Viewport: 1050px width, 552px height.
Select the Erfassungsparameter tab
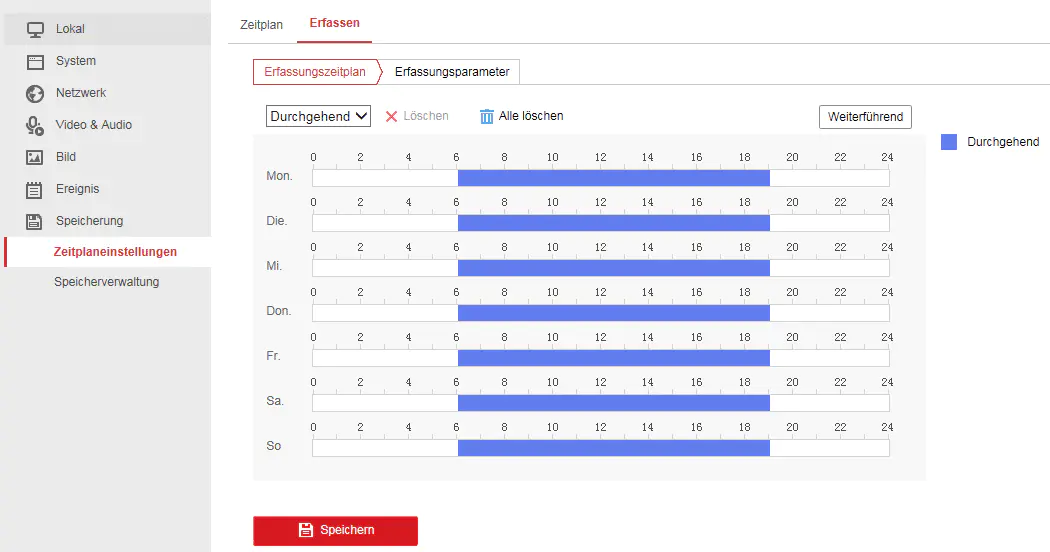click(x=452, y=72)
